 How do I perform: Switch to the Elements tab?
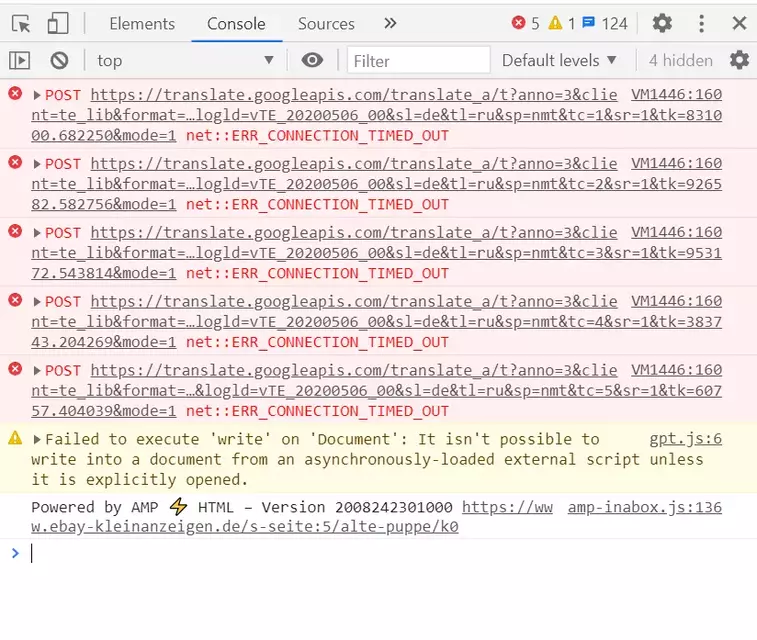click(x=142, y=24)
